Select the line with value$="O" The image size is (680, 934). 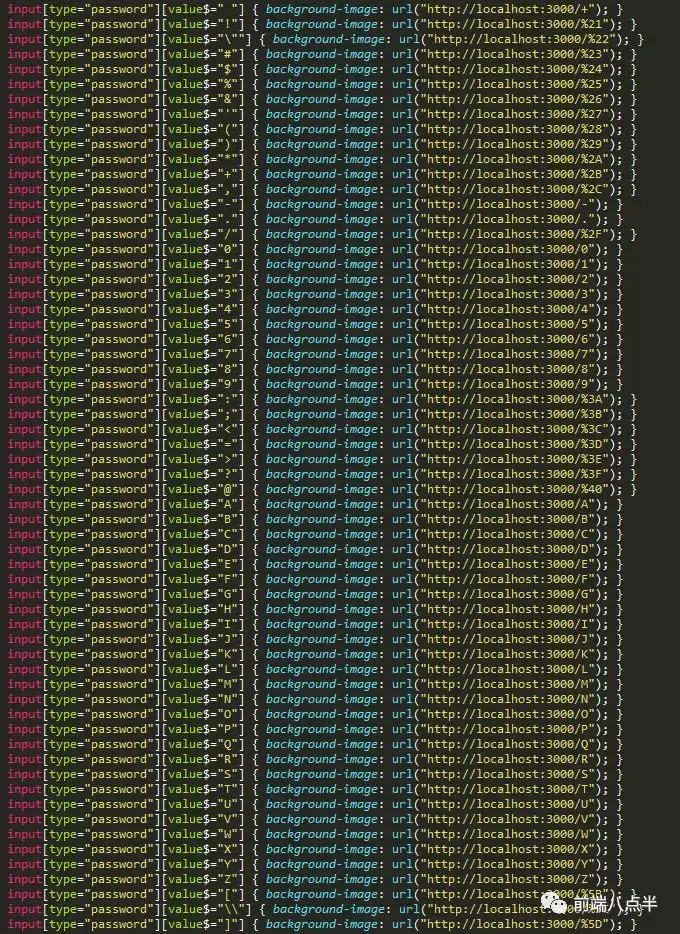(314, 714)
